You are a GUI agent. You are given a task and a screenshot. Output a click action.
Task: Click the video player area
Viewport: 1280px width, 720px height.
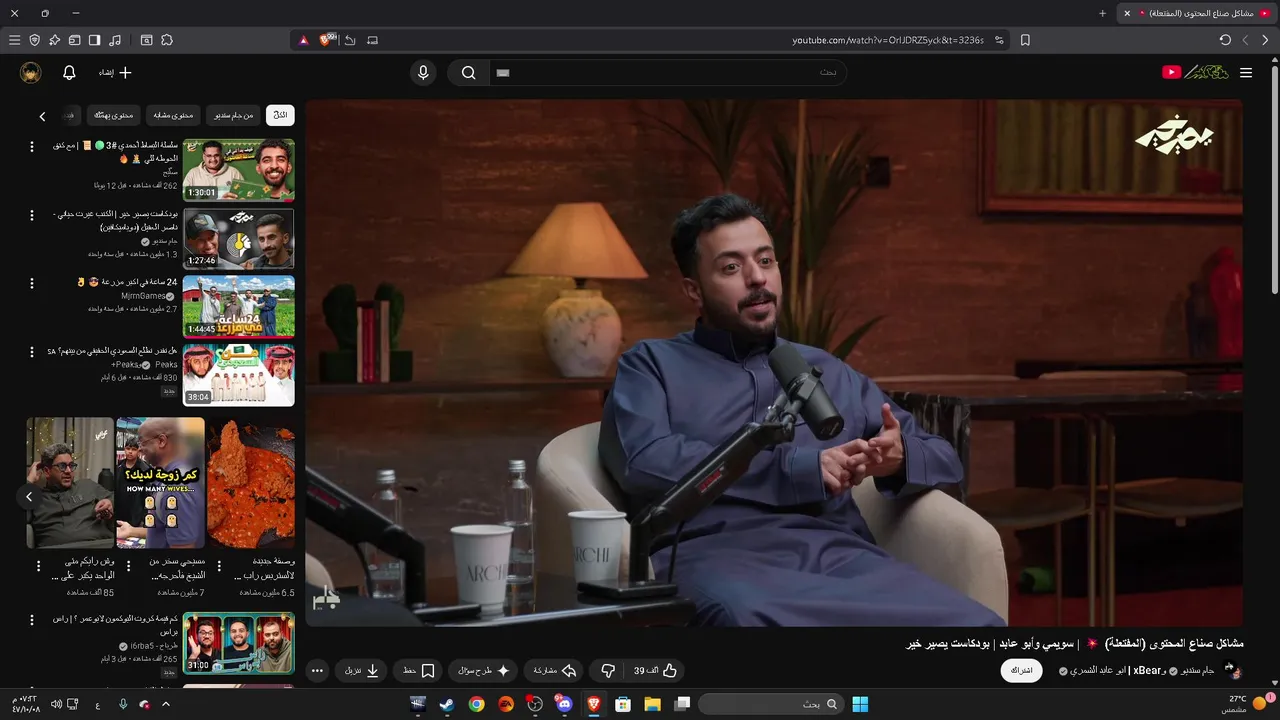coord(774,362)
